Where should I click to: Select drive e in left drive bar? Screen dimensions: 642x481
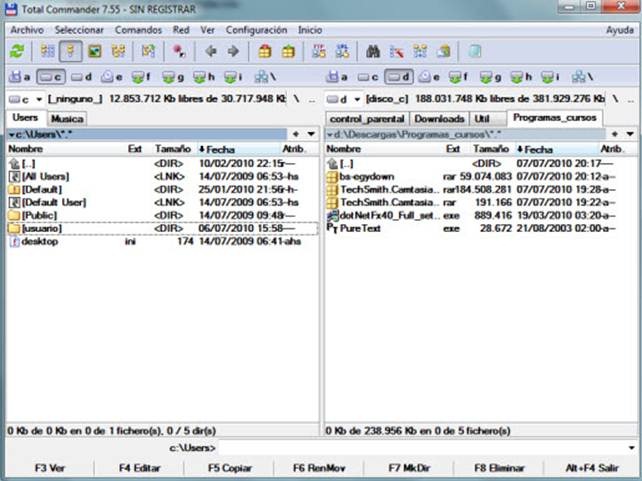click(112, 77)
